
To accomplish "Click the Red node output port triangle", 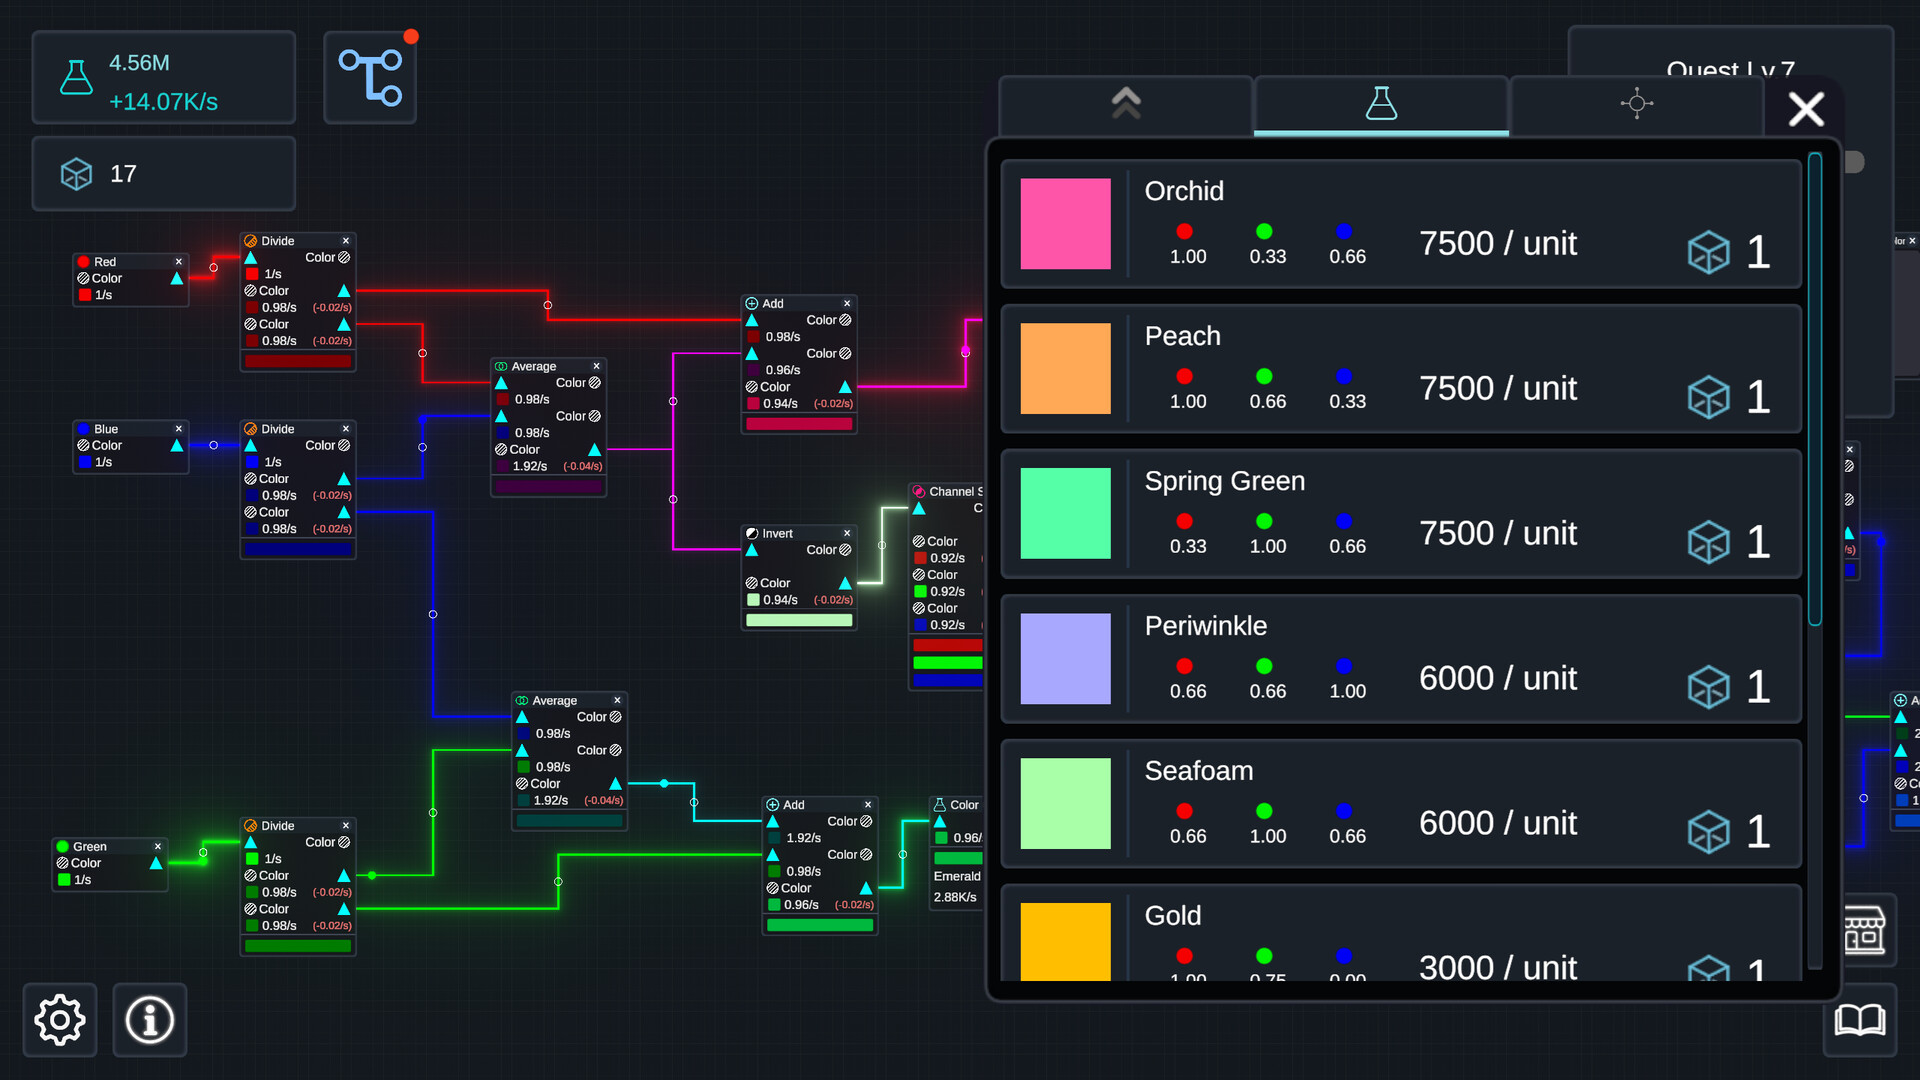I will click(177, 278).
